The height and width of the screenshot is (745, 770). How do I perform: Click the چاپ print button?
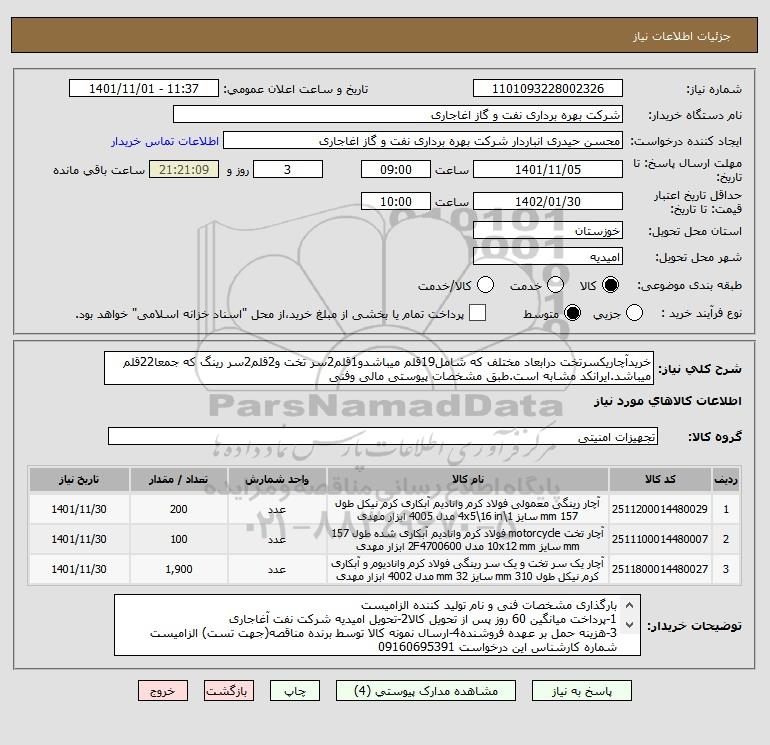295,691
